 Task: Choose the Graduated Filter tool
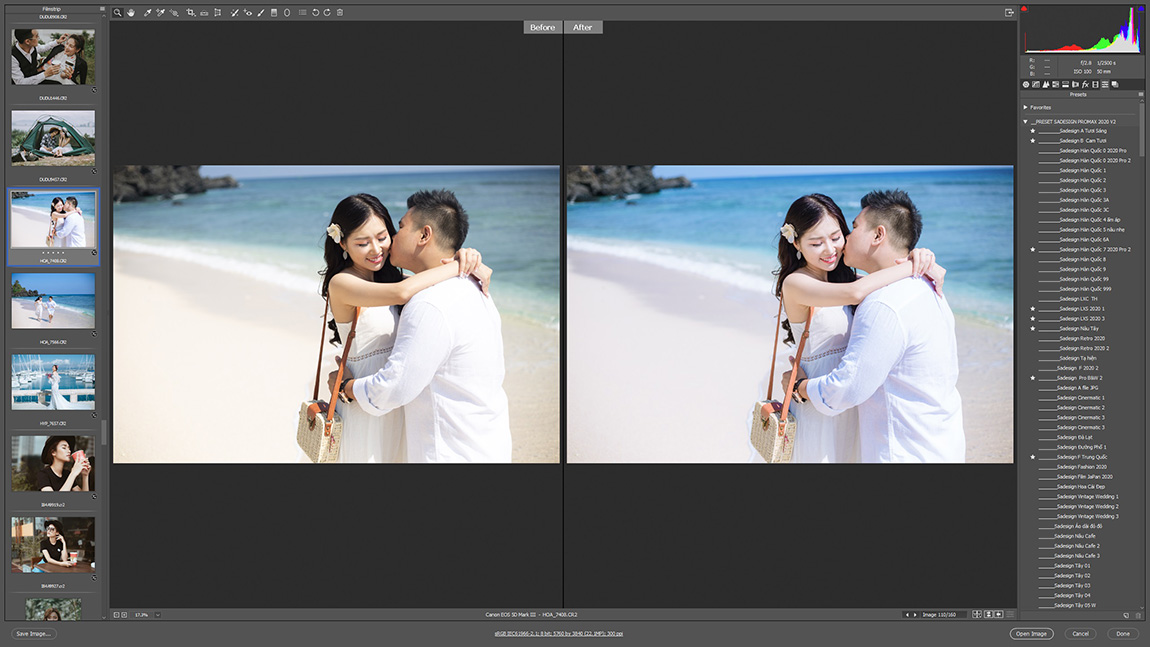pos(274,13)
